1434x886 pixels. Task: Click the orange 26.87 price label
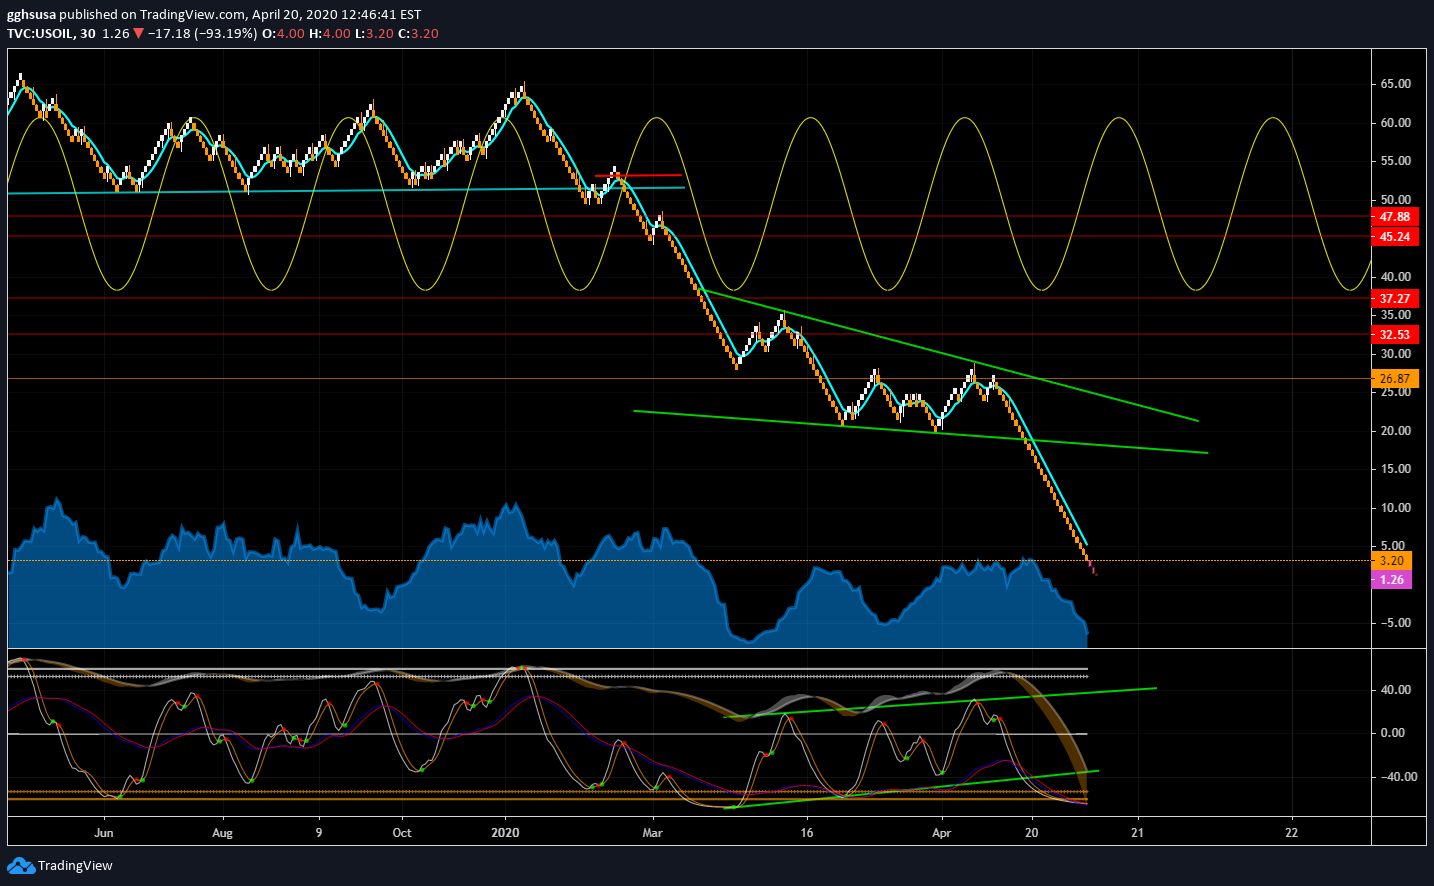pyautogui.click(x=1395, y=379)
